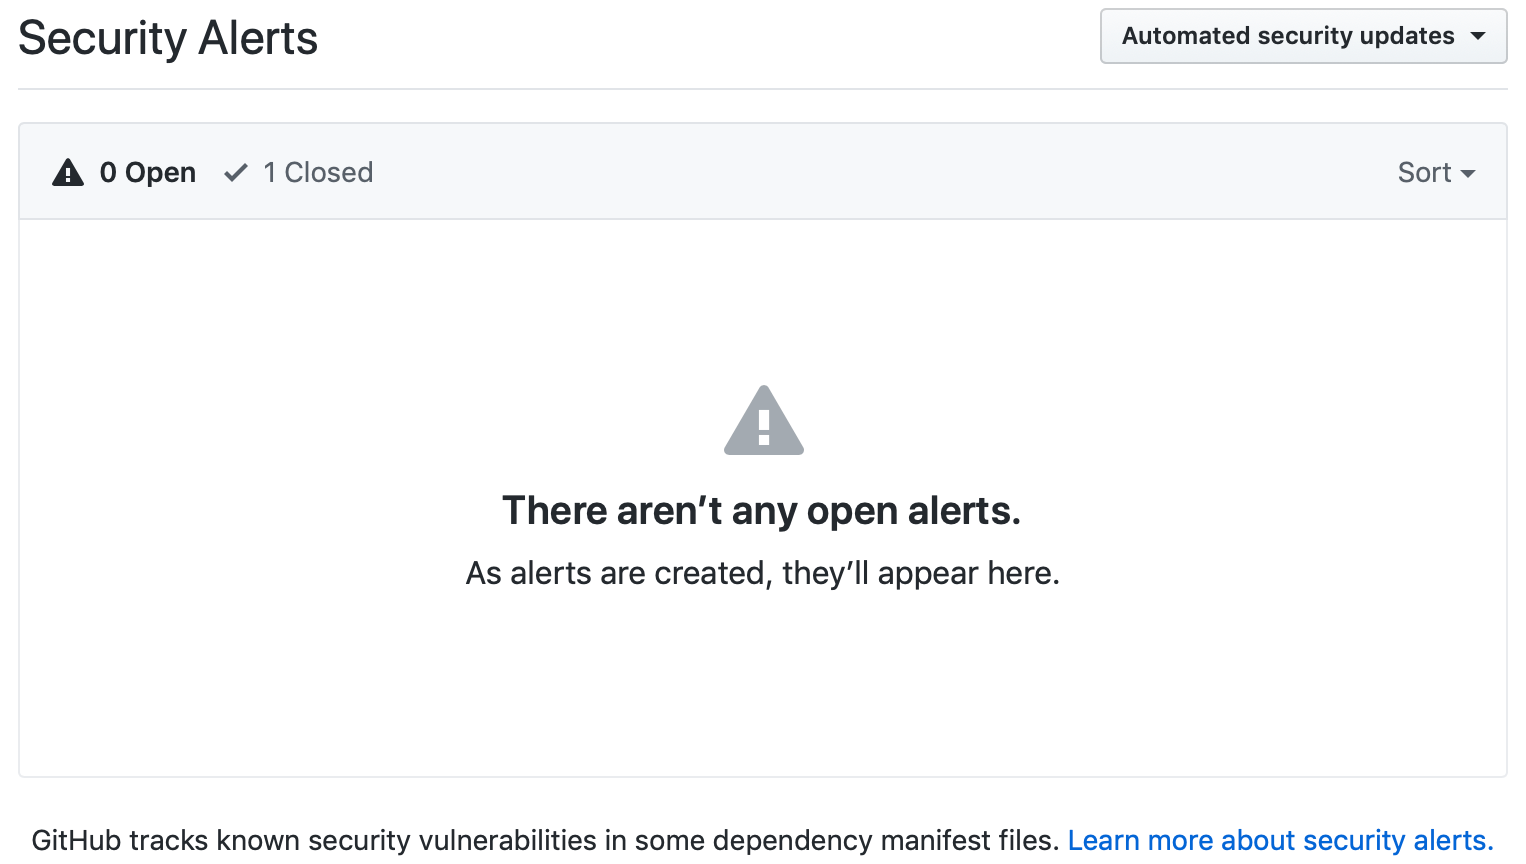
Task: Open the Automated security updates dropdown
Action: click(1303, 36)
